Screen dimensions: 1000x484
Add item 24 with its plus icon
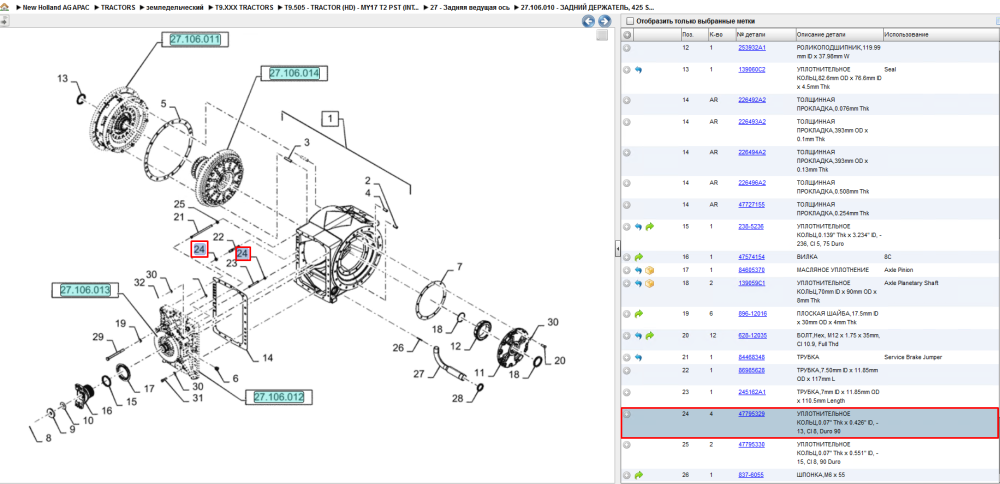[x=628, y=414]
